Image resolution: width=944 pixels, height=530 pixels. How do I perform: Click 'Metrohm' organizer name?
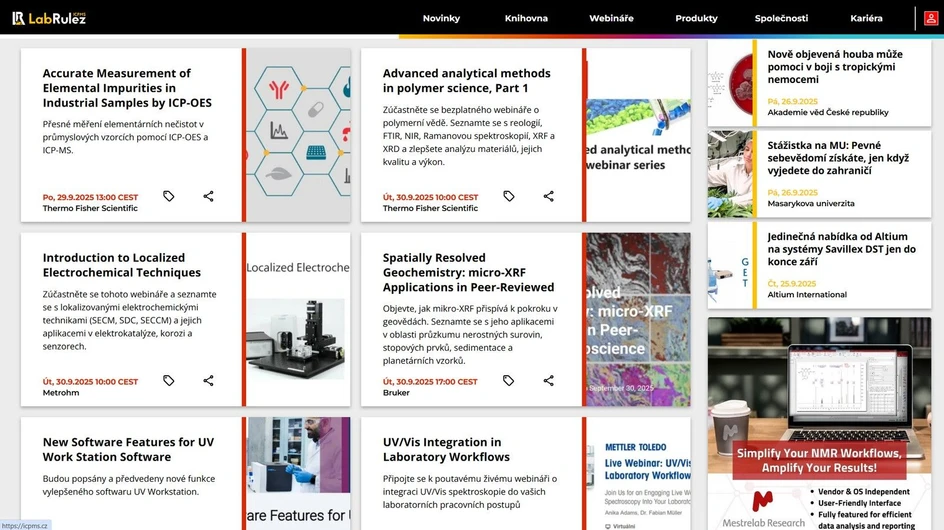point(61,393)
